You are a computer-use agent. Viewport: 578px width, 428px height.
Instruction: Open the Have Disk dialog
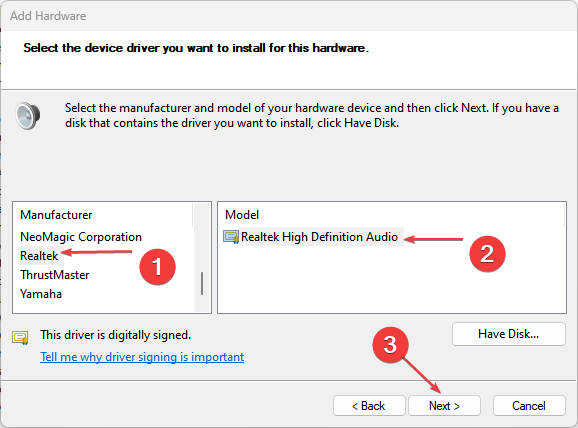509,334
